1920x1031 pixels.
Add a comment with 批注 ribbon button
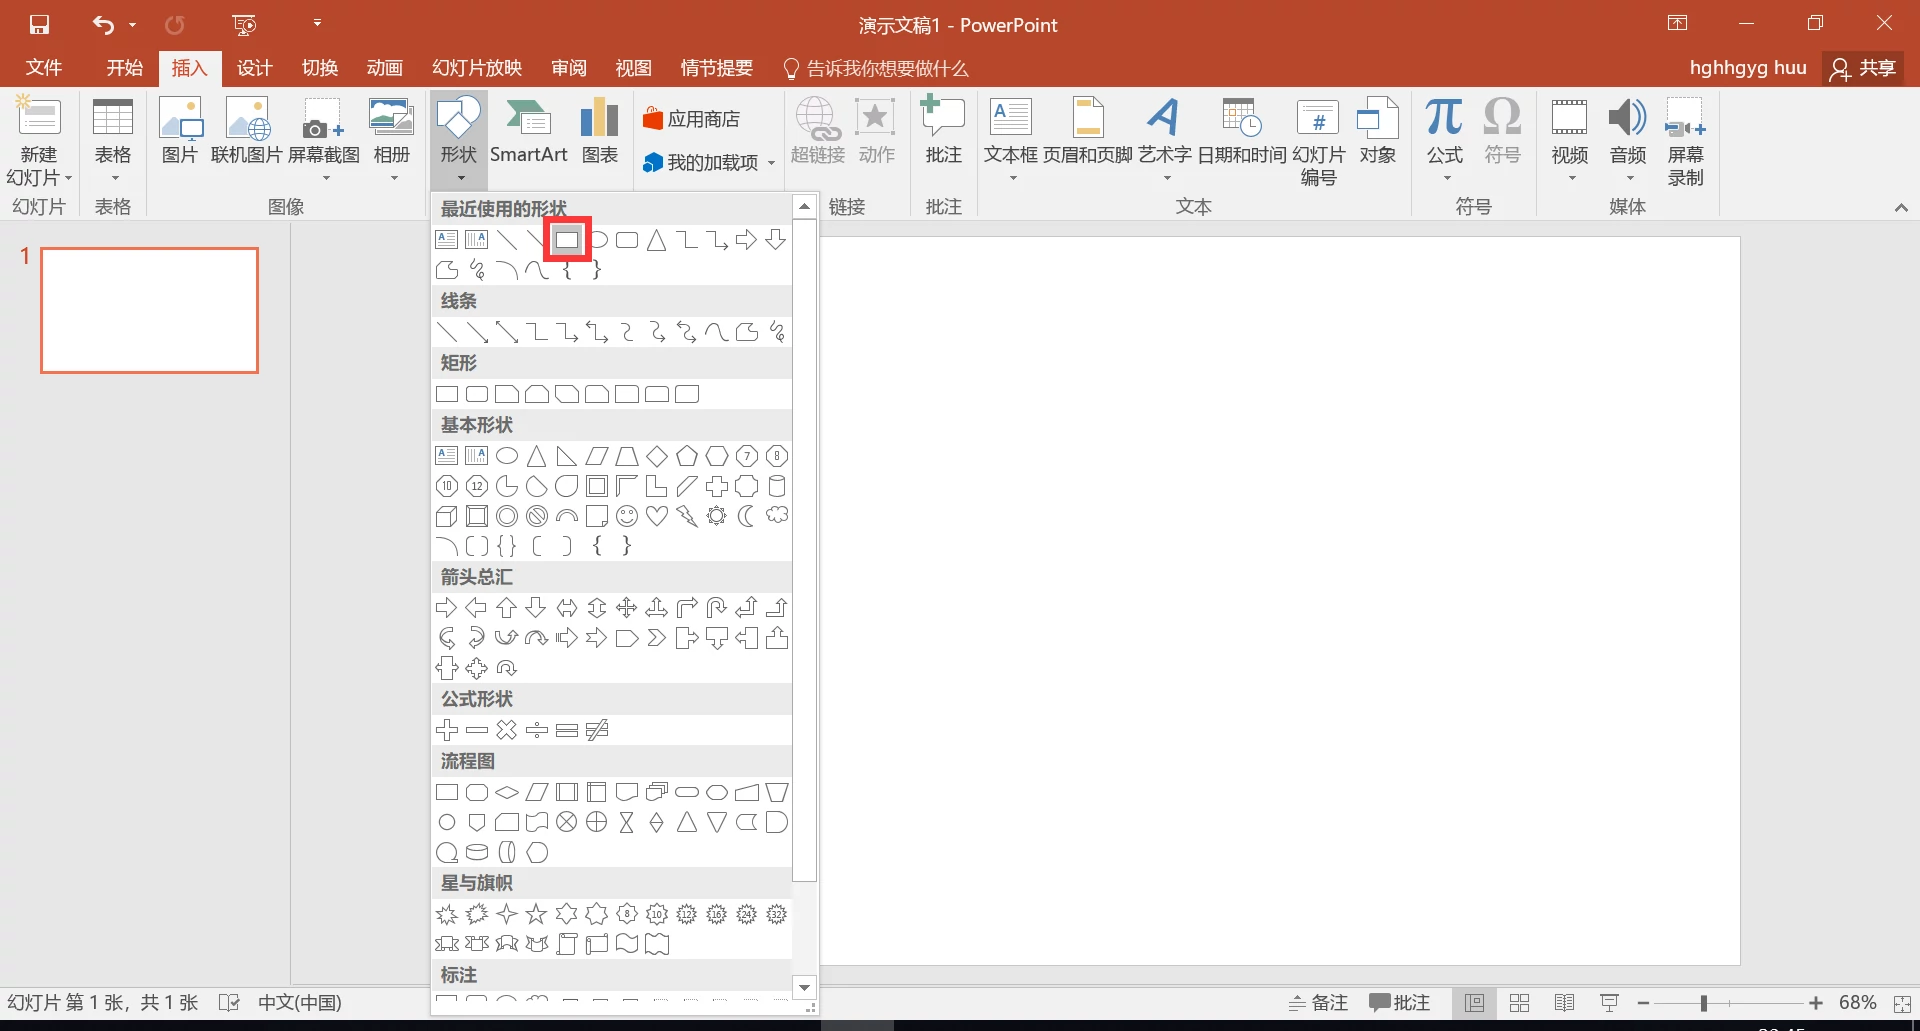(x=943, y=131)
